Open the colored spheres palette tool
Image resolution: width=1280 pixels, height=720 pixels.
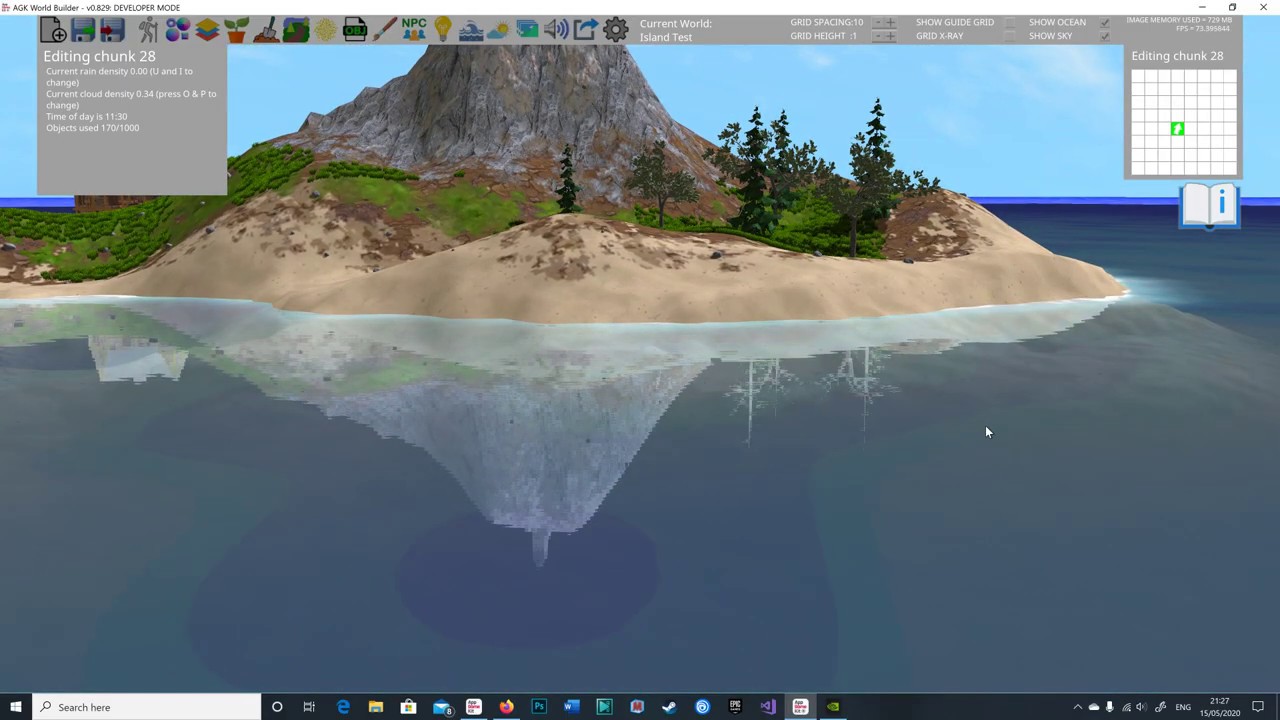[x=177, y=30]
